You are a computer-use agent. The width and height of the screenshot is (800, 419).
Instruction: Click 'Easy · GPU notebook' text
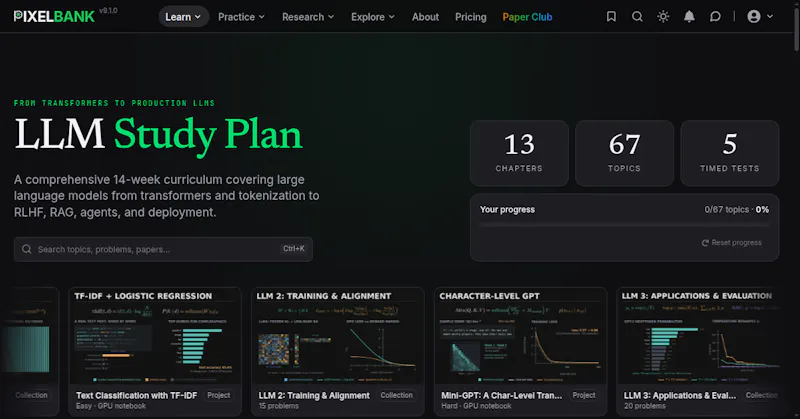[111, 406]
